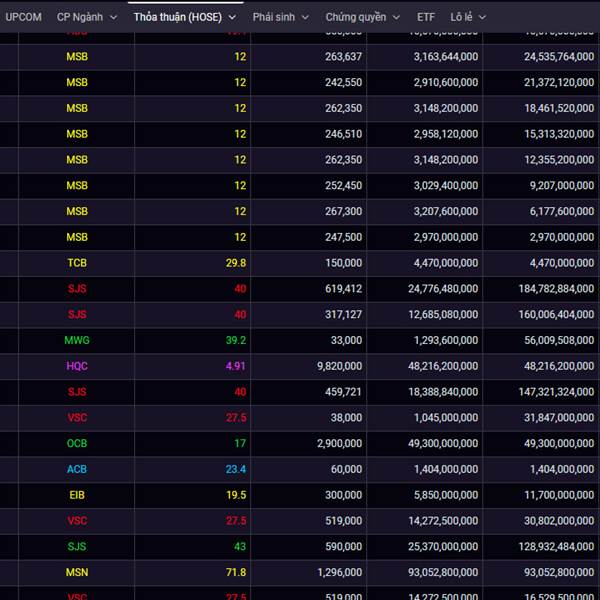Screen dimensions: 600x600
Task: Select MSB row with volume 242,550
Action: [300, 82]
